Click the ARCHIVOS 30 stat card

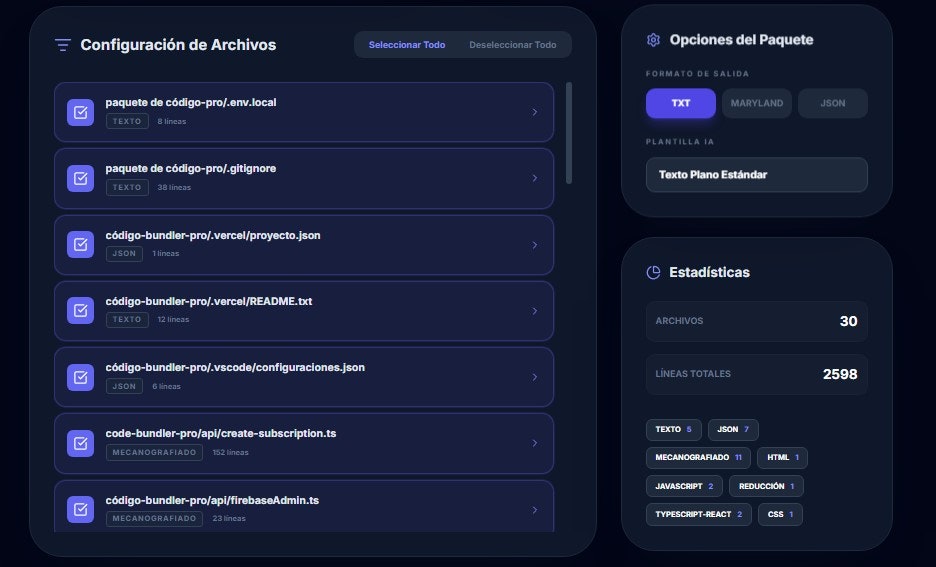coord(756,321)
